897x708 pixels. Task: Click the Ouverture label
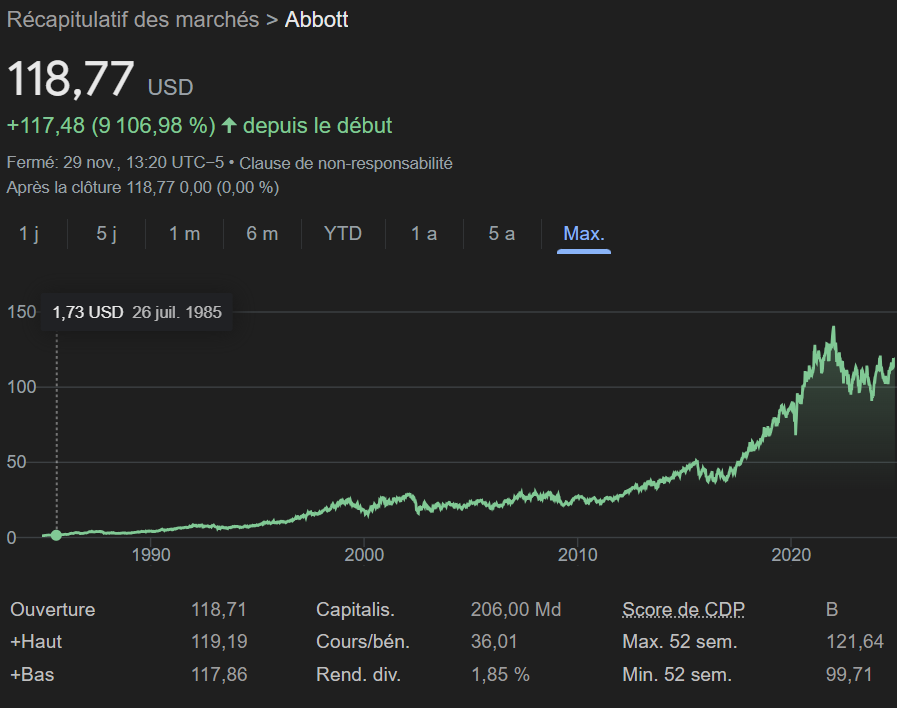(53, 610)
